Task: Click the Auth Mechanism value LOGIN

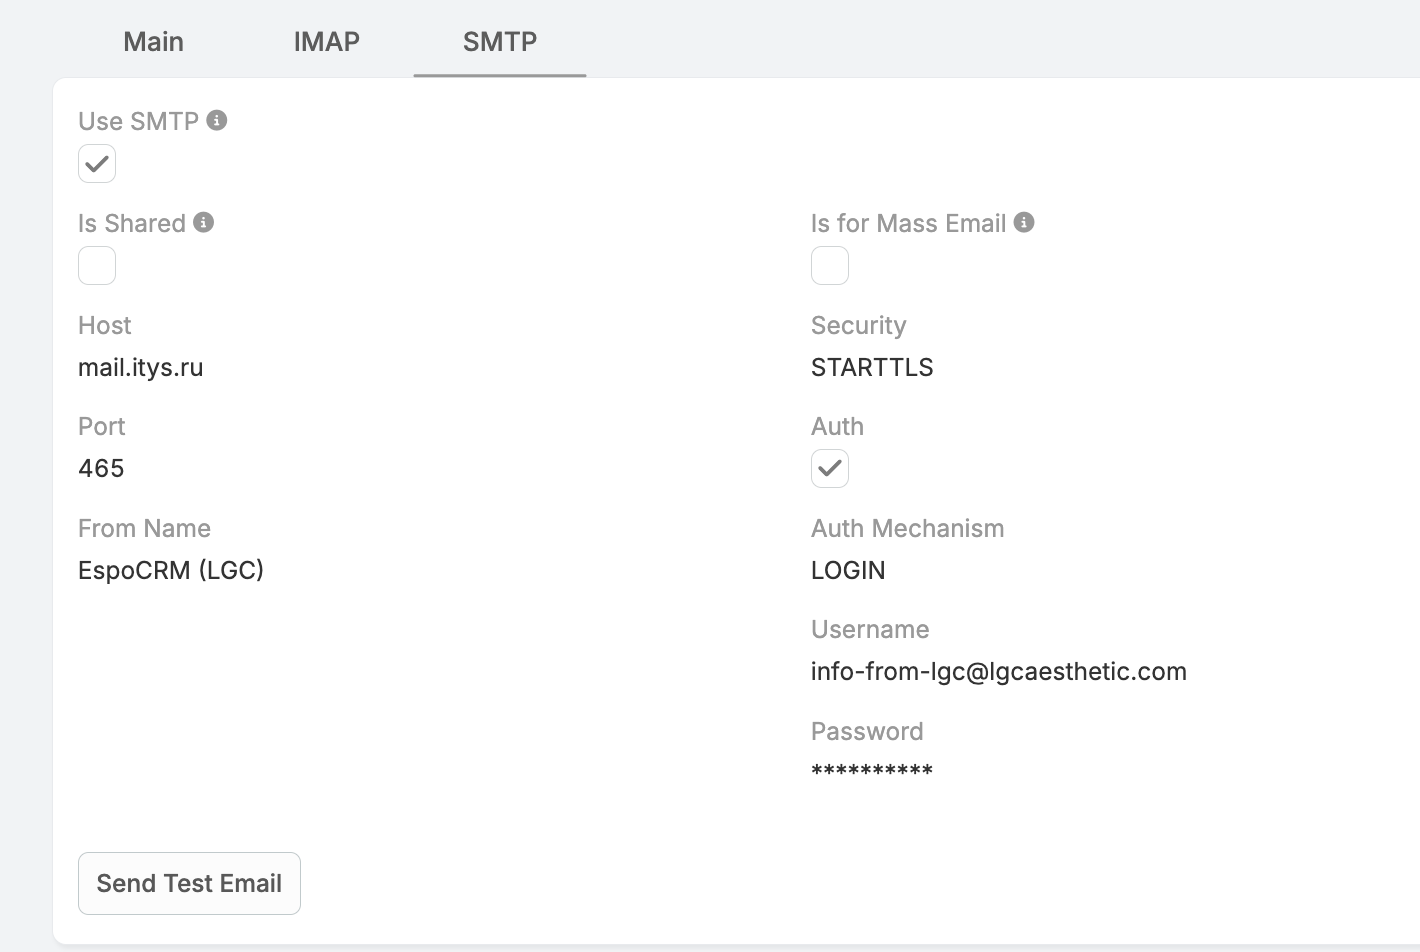Action: pos(848,571)
